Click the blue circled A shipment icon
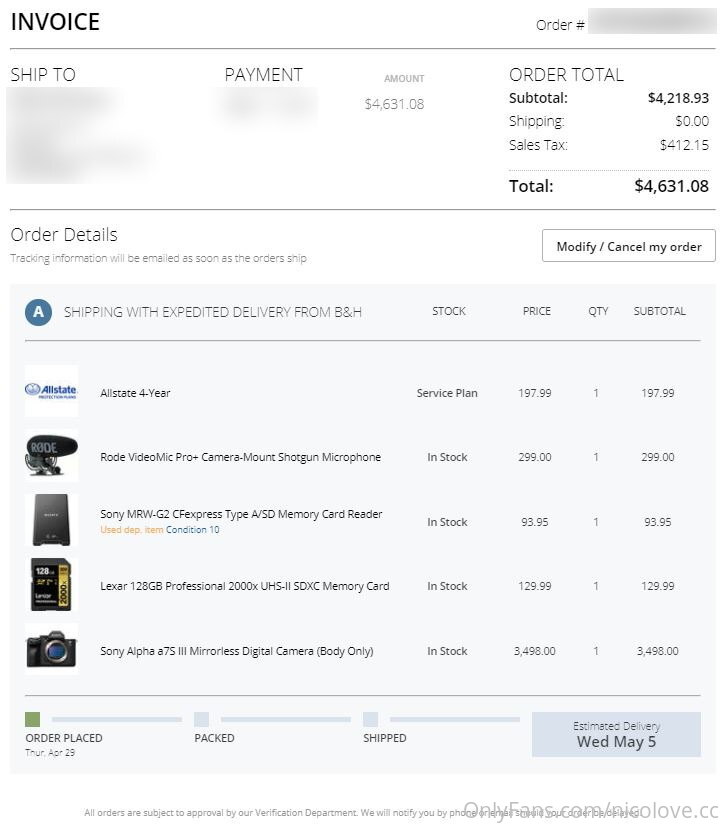 39,312
